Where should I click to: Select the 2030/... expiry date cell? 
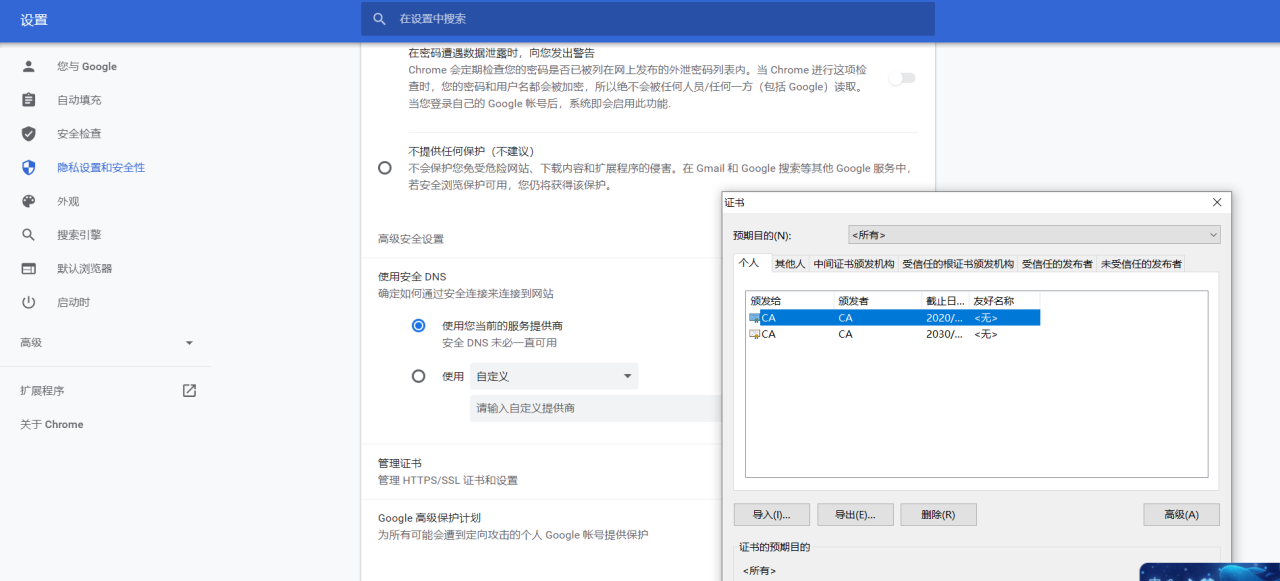946,334
